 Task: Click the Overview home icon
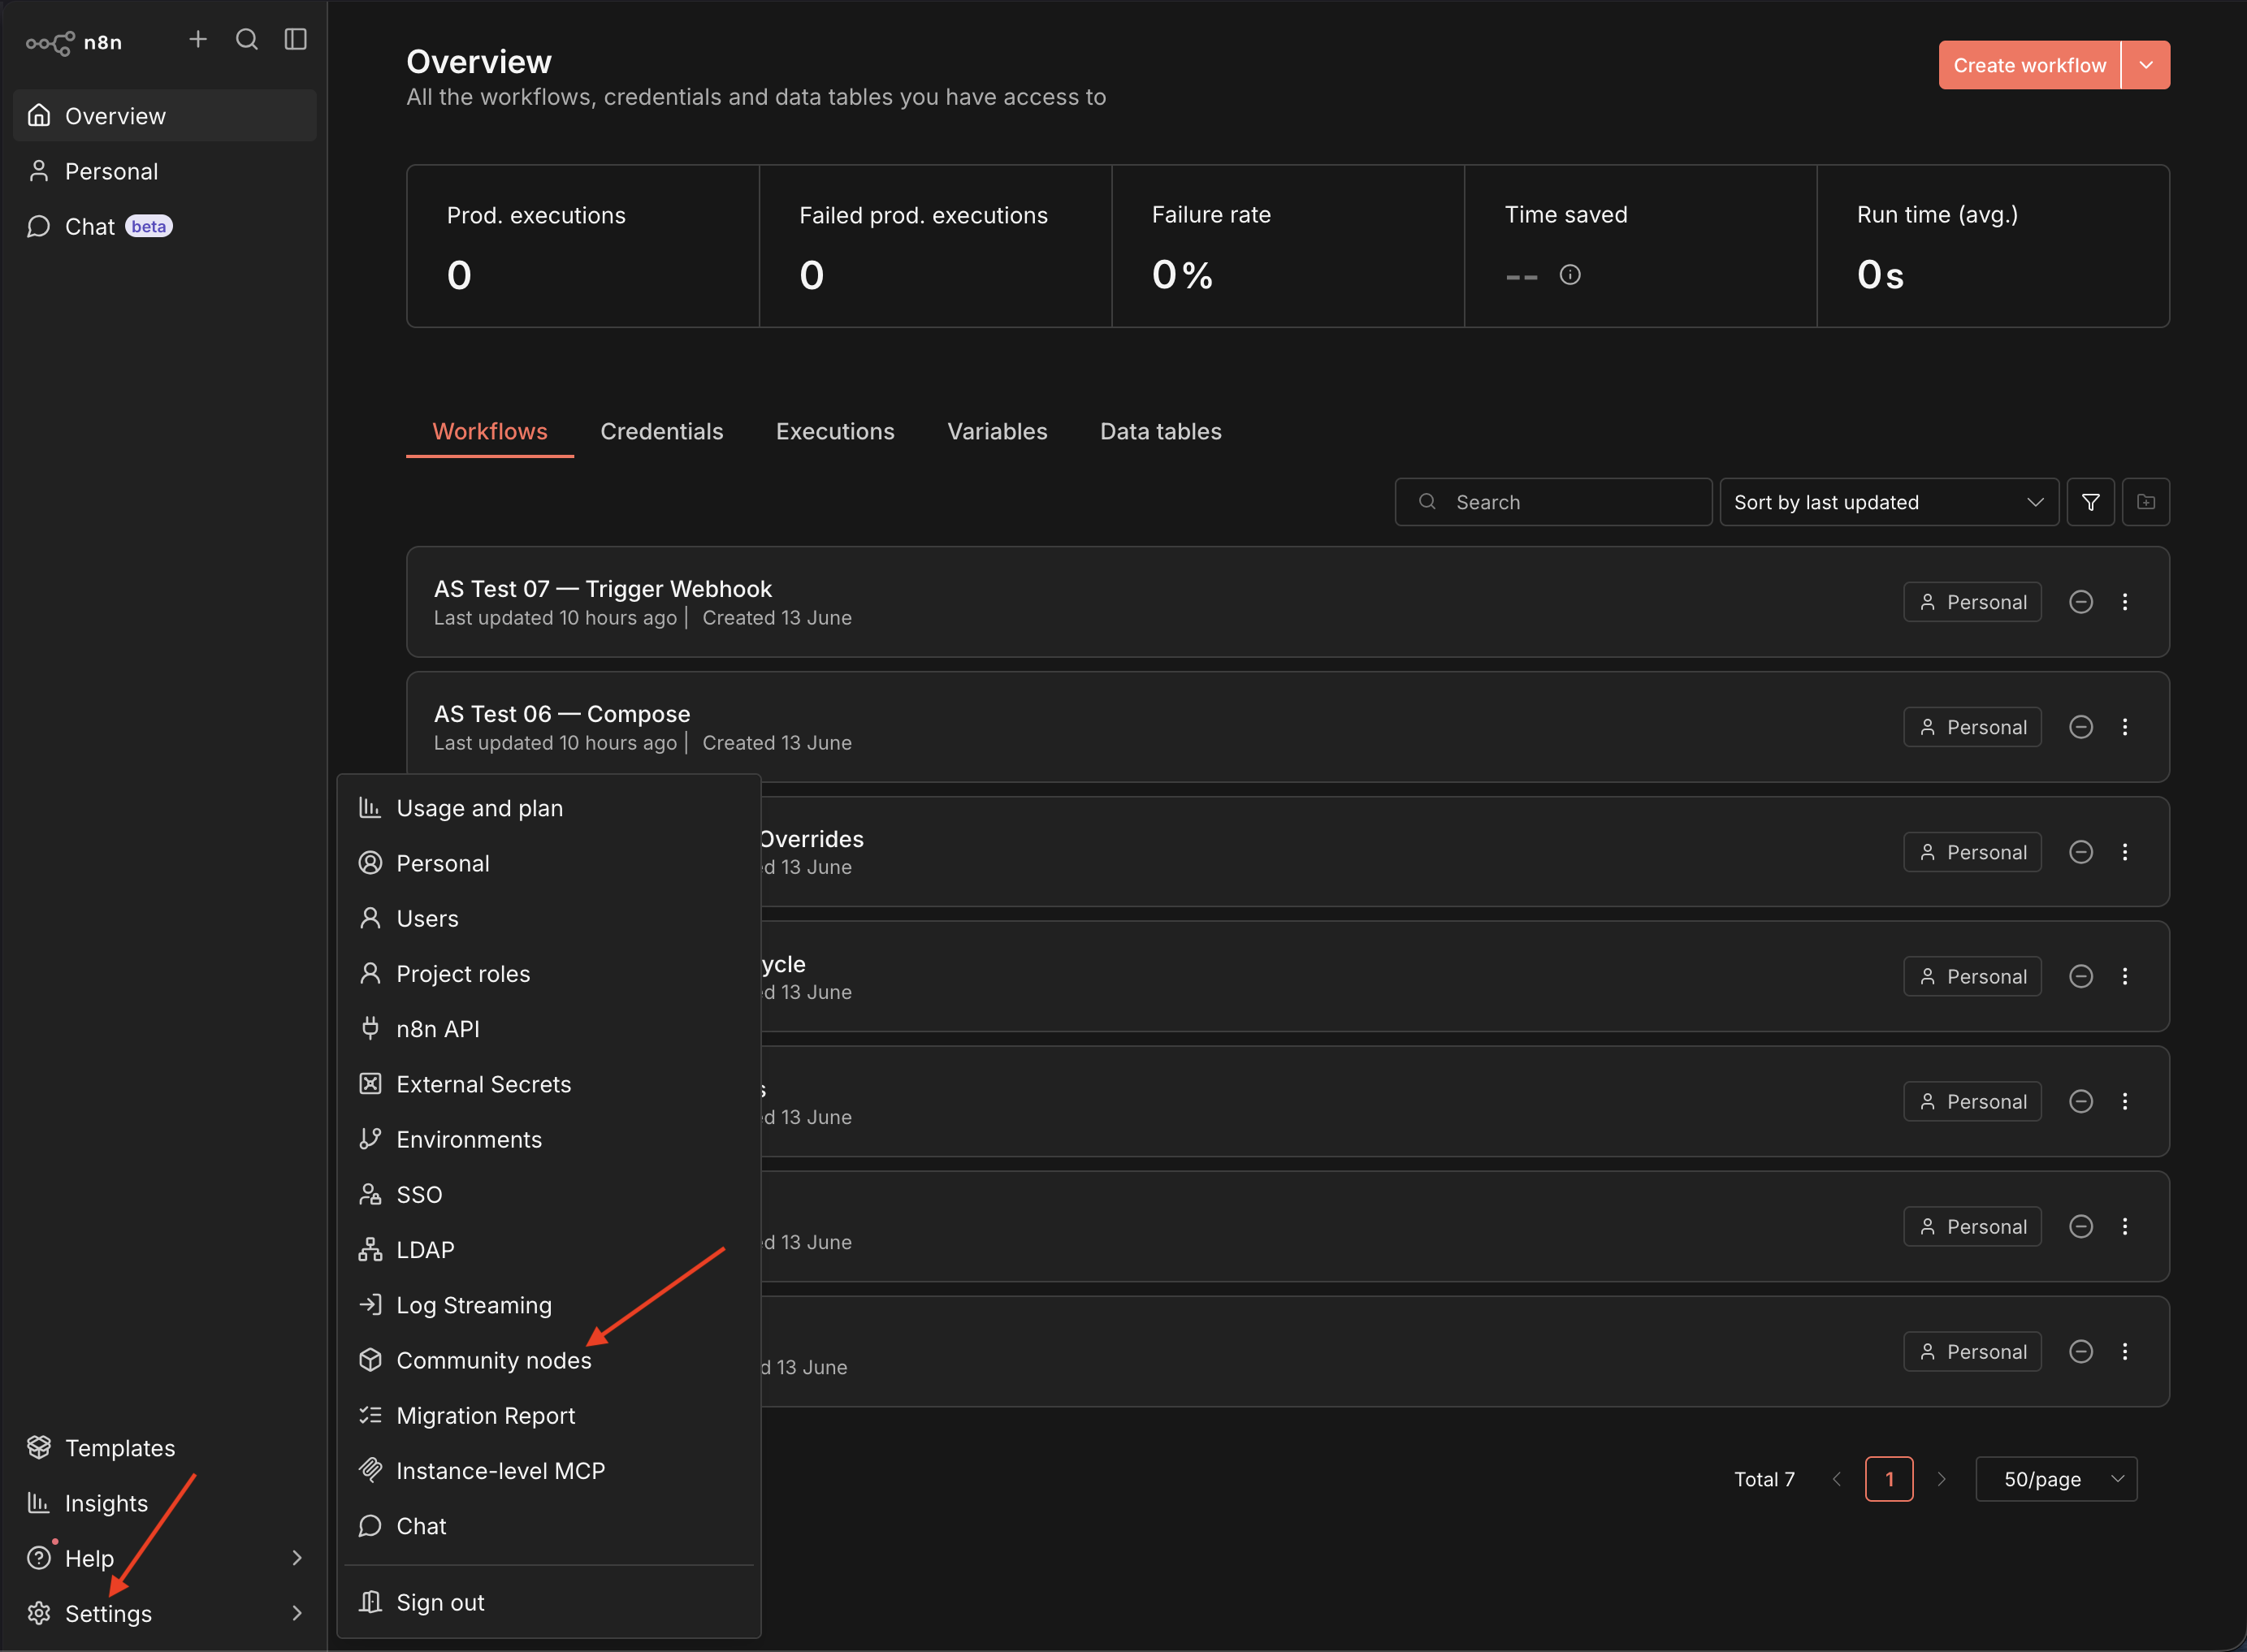39,115
